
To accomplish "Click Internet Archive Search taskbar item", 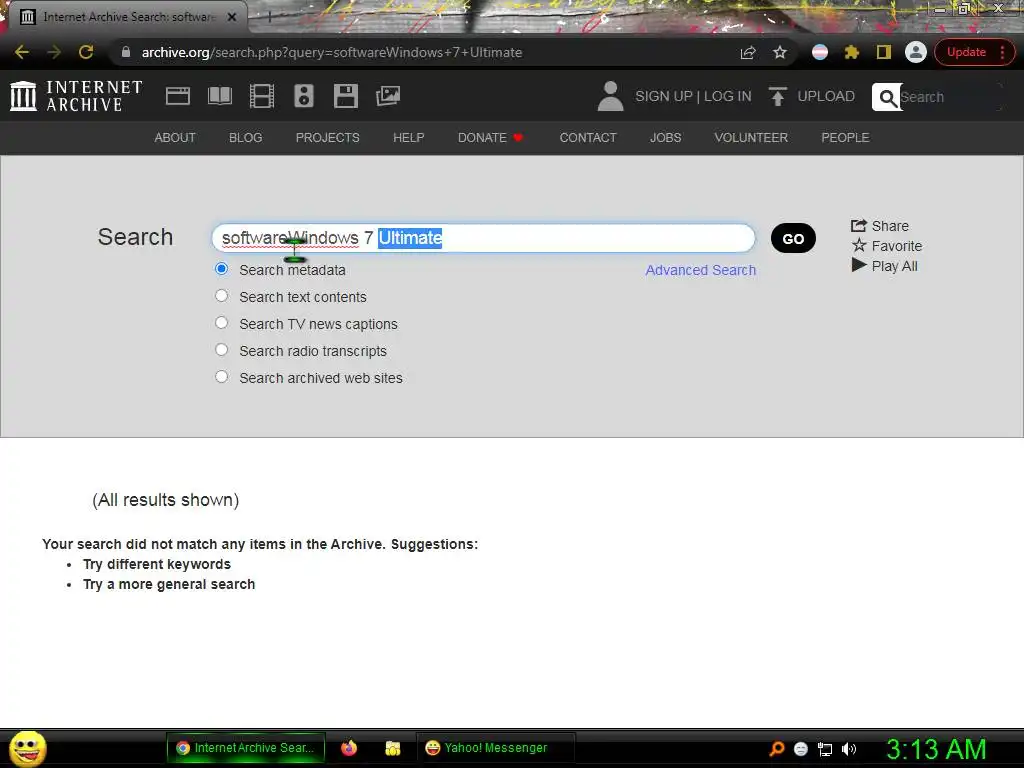I will (x=246, y=748).
